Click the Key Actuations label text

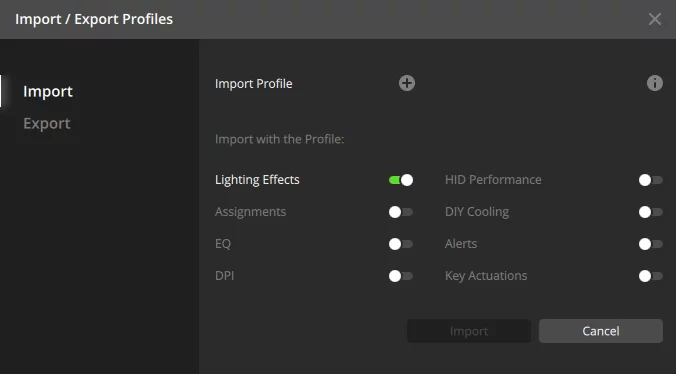click(486, 276)
